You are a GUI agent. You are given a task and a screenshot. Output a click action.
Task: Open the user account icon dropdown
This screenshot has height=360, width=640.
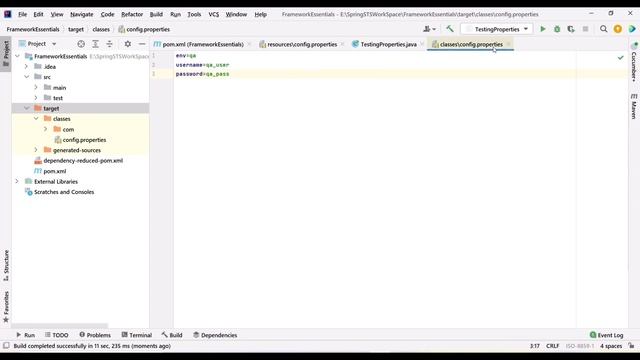point(429,29)
